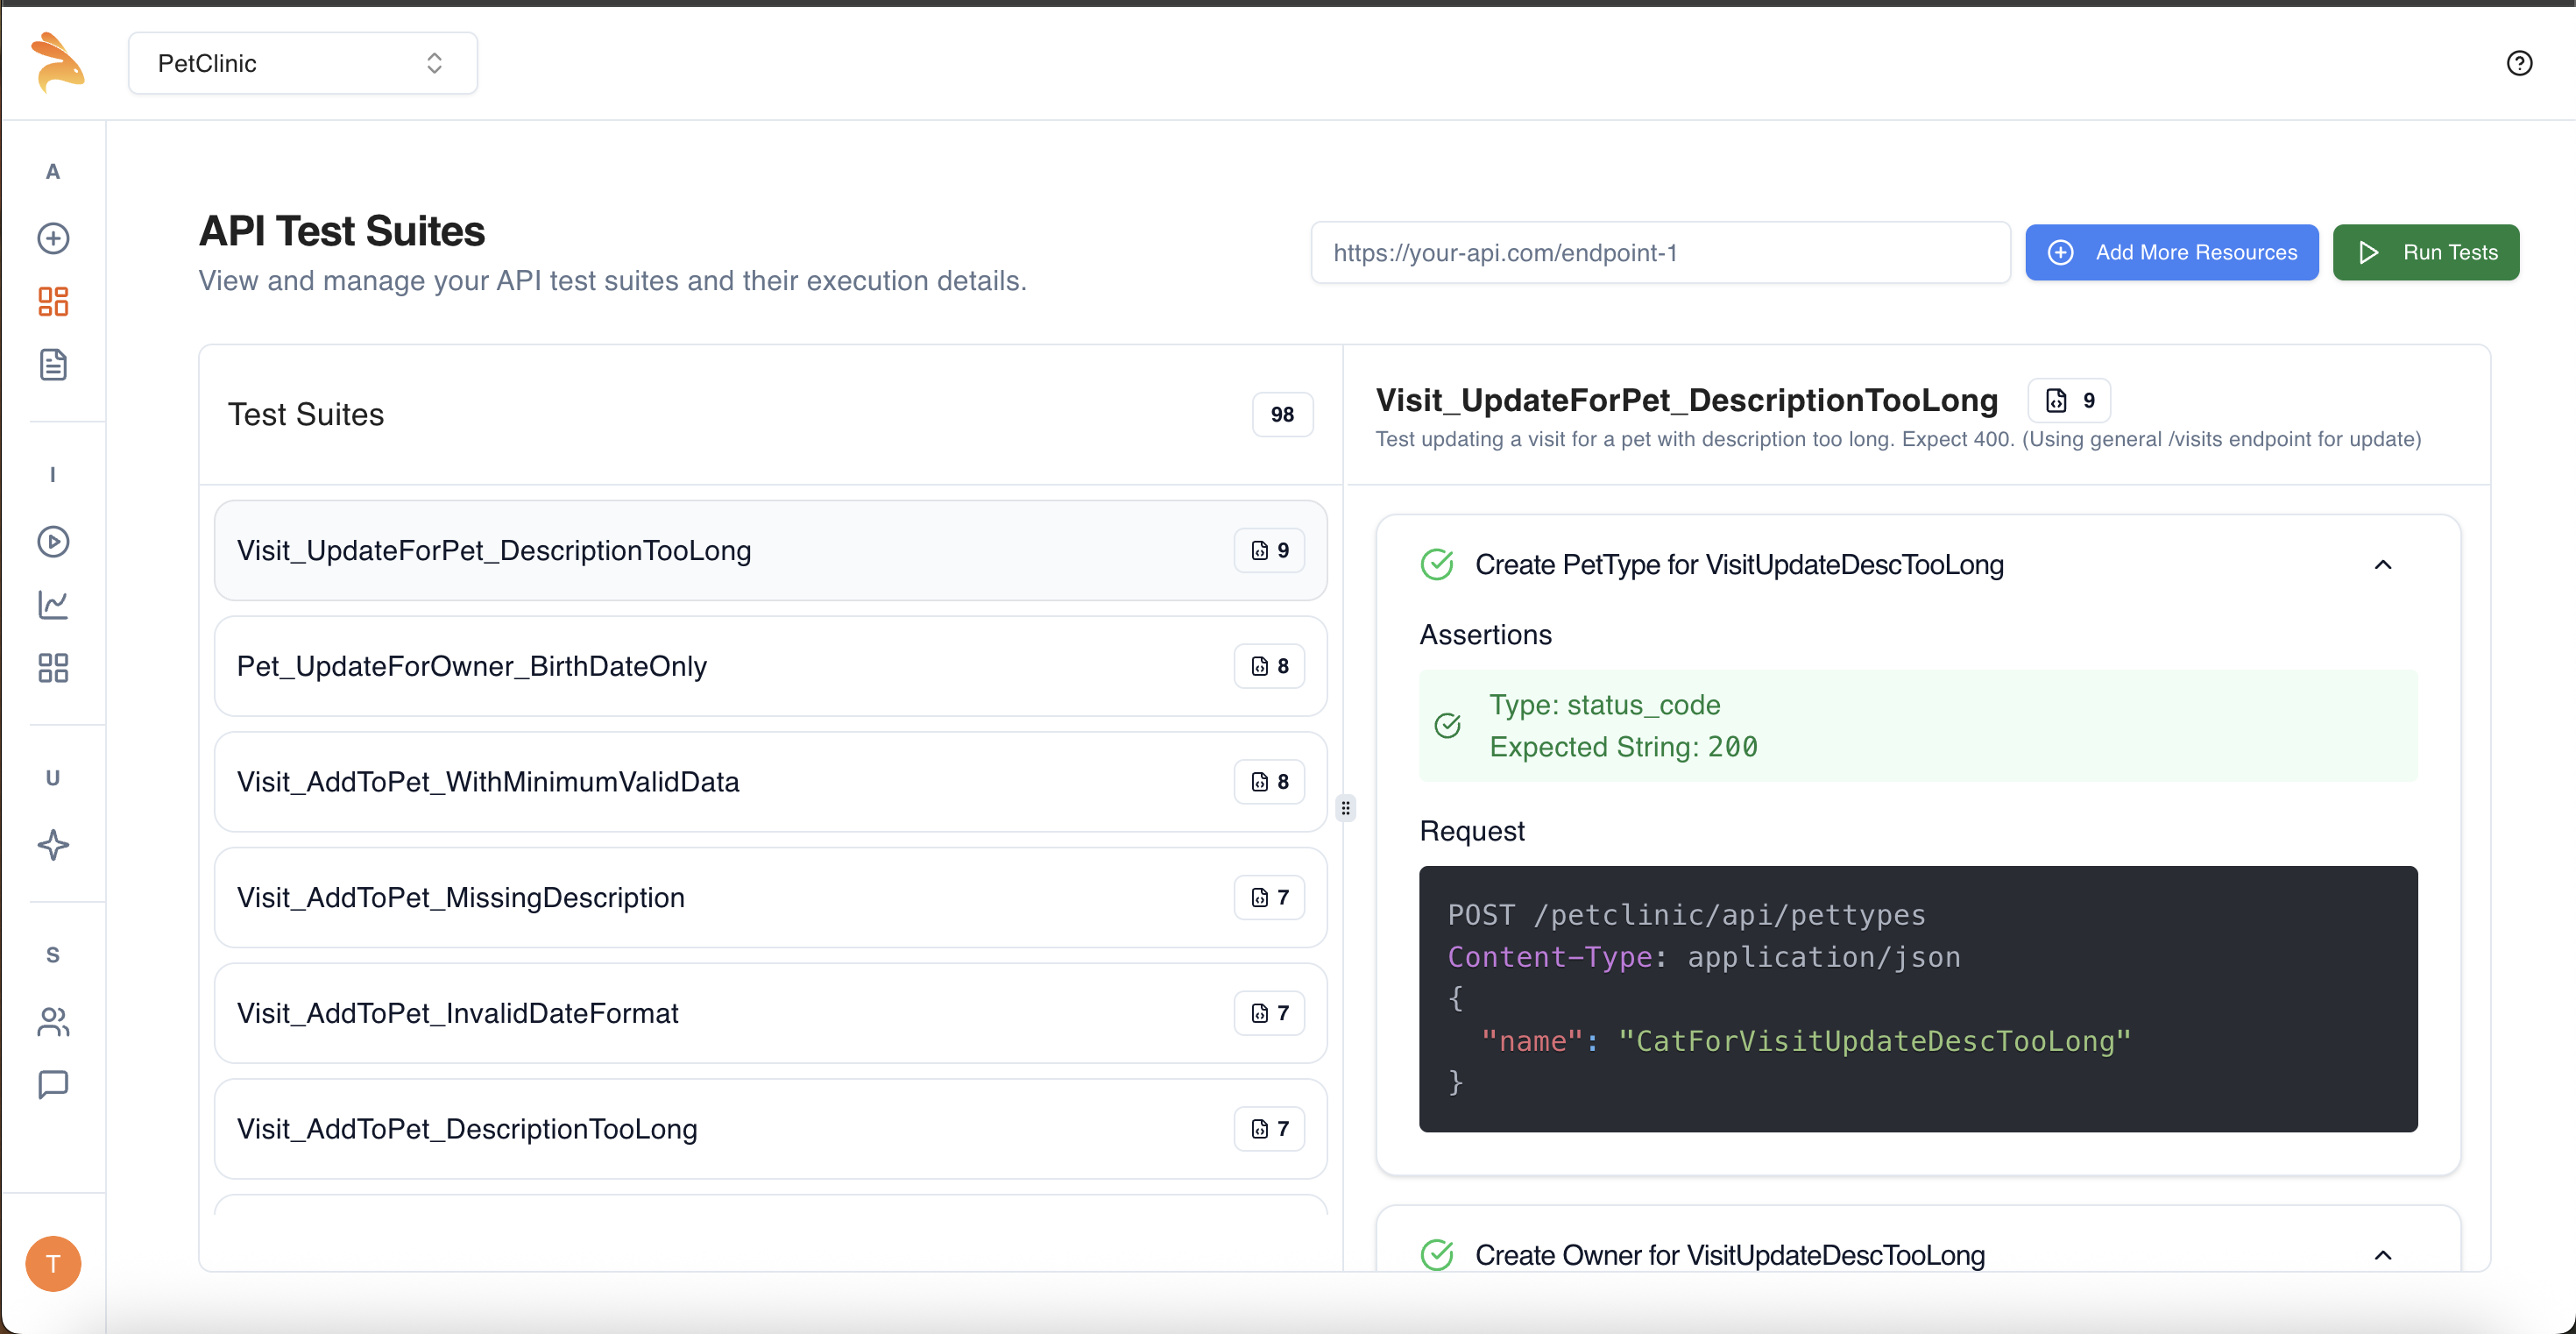Image resolution: width=2576 pixels, height=1334 pixels.
Task: Click the Add More Resources button
Action: click(2171, 252)
